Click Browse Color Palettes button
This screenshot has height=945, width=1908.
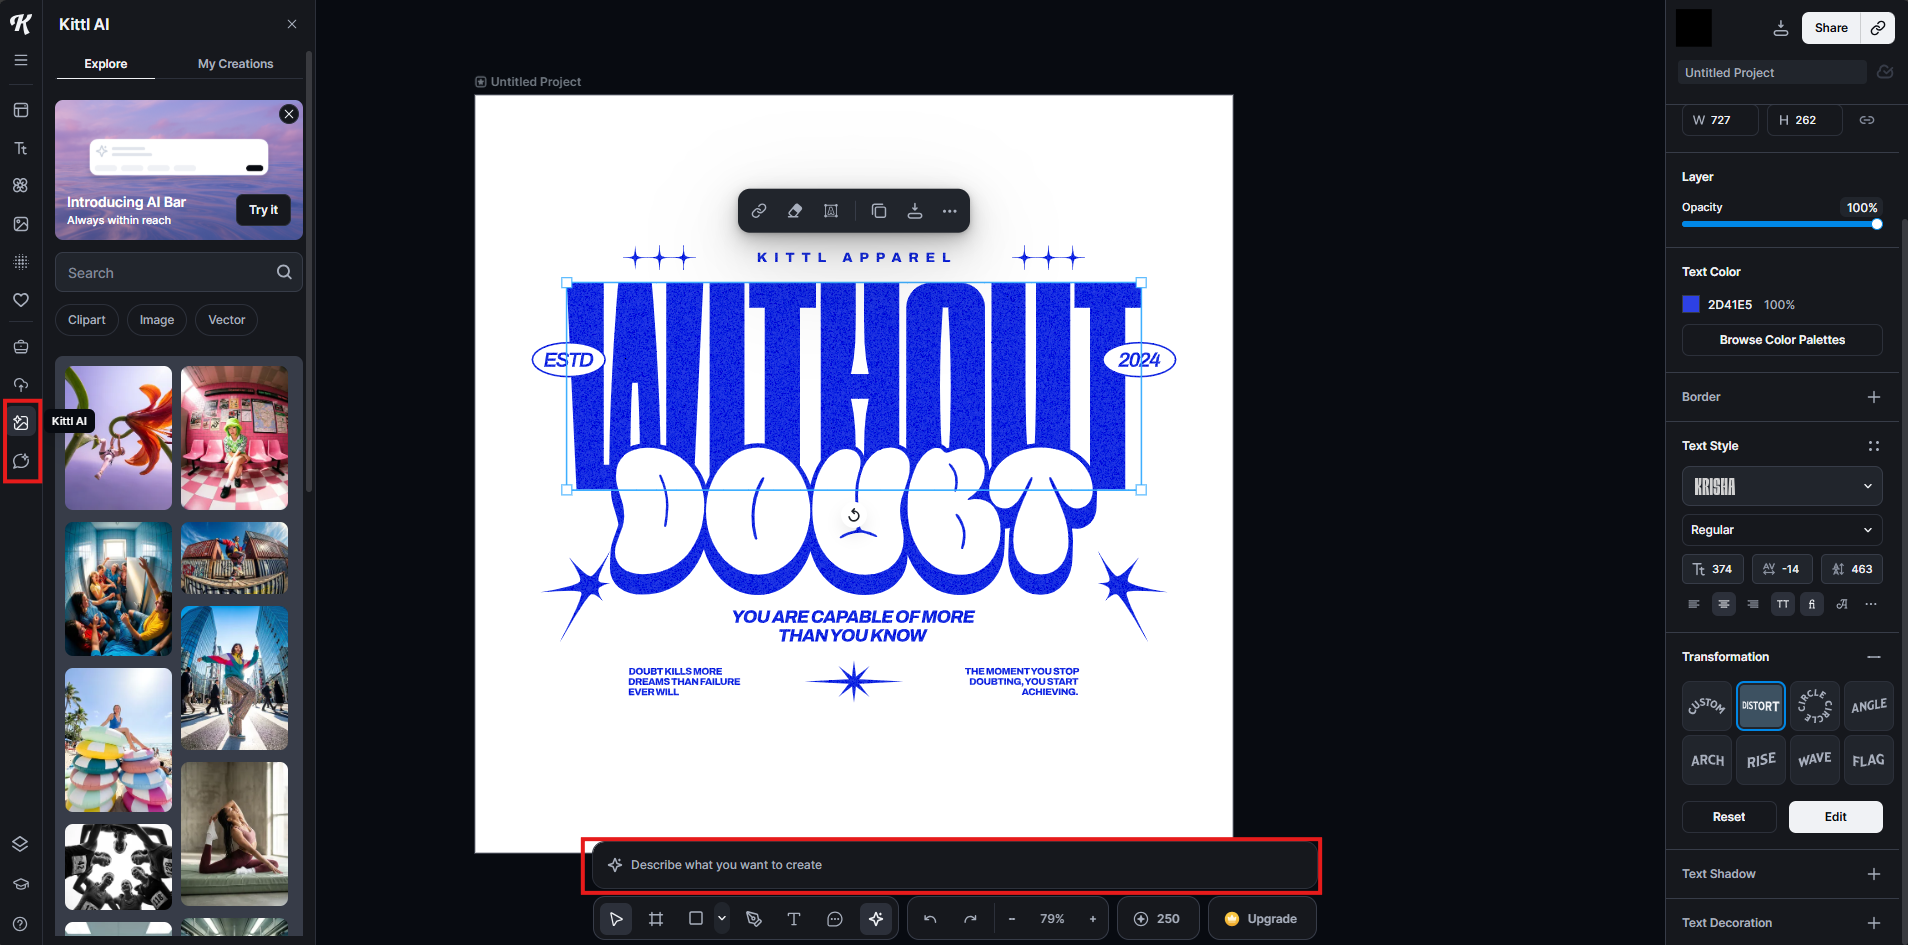pos(1782,340)
